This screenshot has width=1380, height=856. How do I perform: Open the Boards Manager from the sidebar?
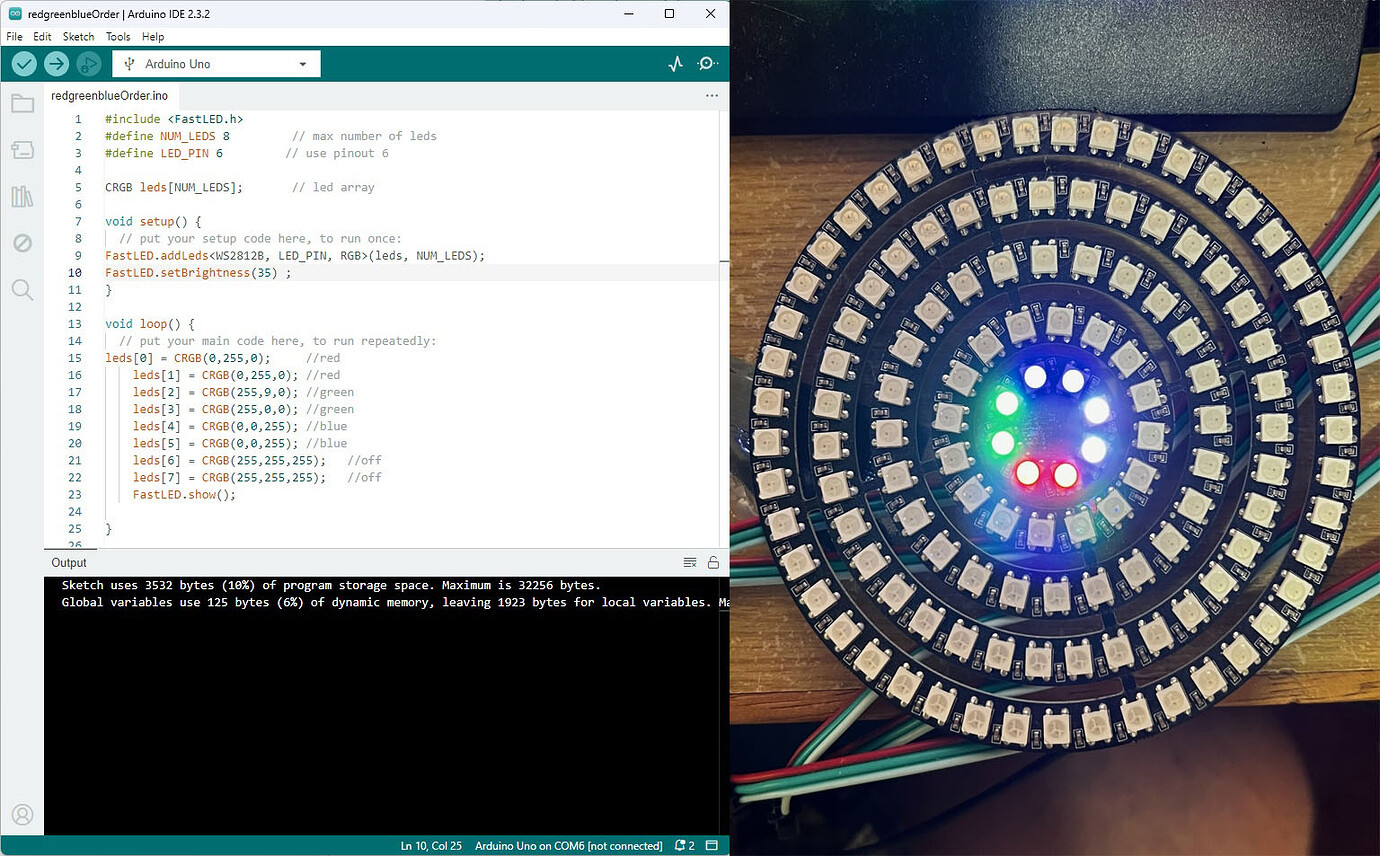coord(22,150)
